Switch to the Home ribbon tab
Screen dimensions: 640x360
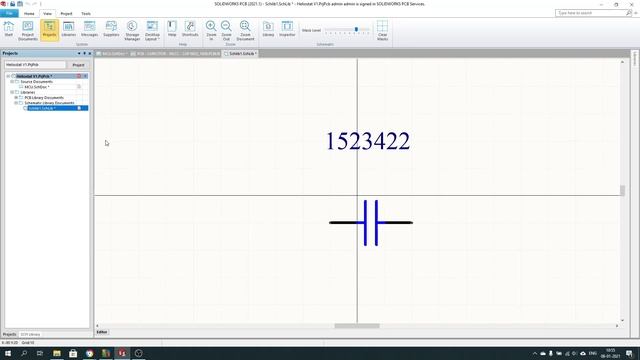(x=29, y=13)
